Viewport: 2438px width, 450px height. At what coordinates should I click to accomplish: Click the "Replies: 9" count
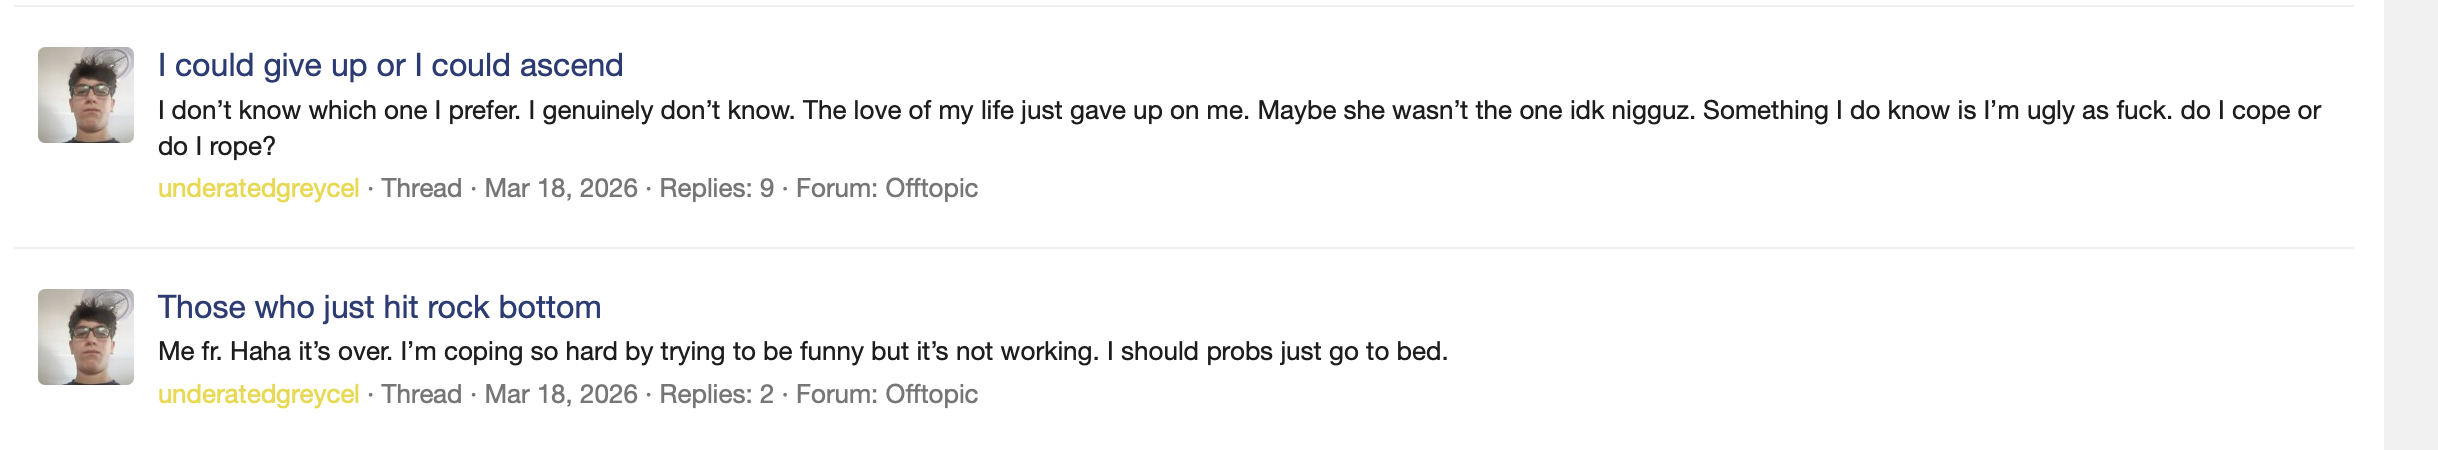pyautogui.click(x=716, y=189)
